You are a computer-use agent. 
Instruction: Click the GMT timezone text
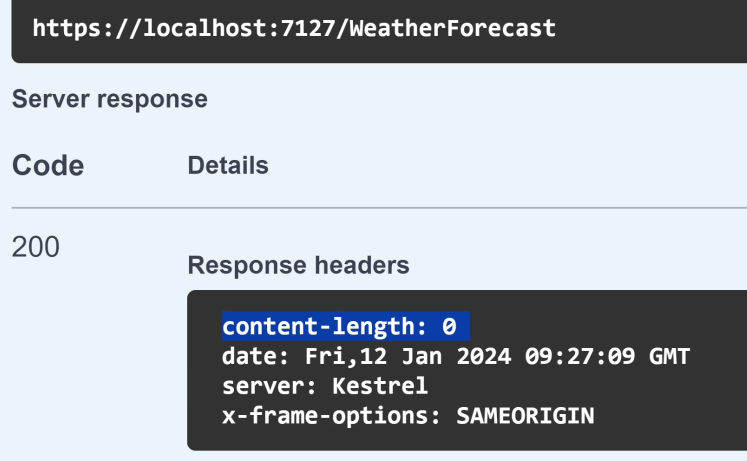pos(669,356)
